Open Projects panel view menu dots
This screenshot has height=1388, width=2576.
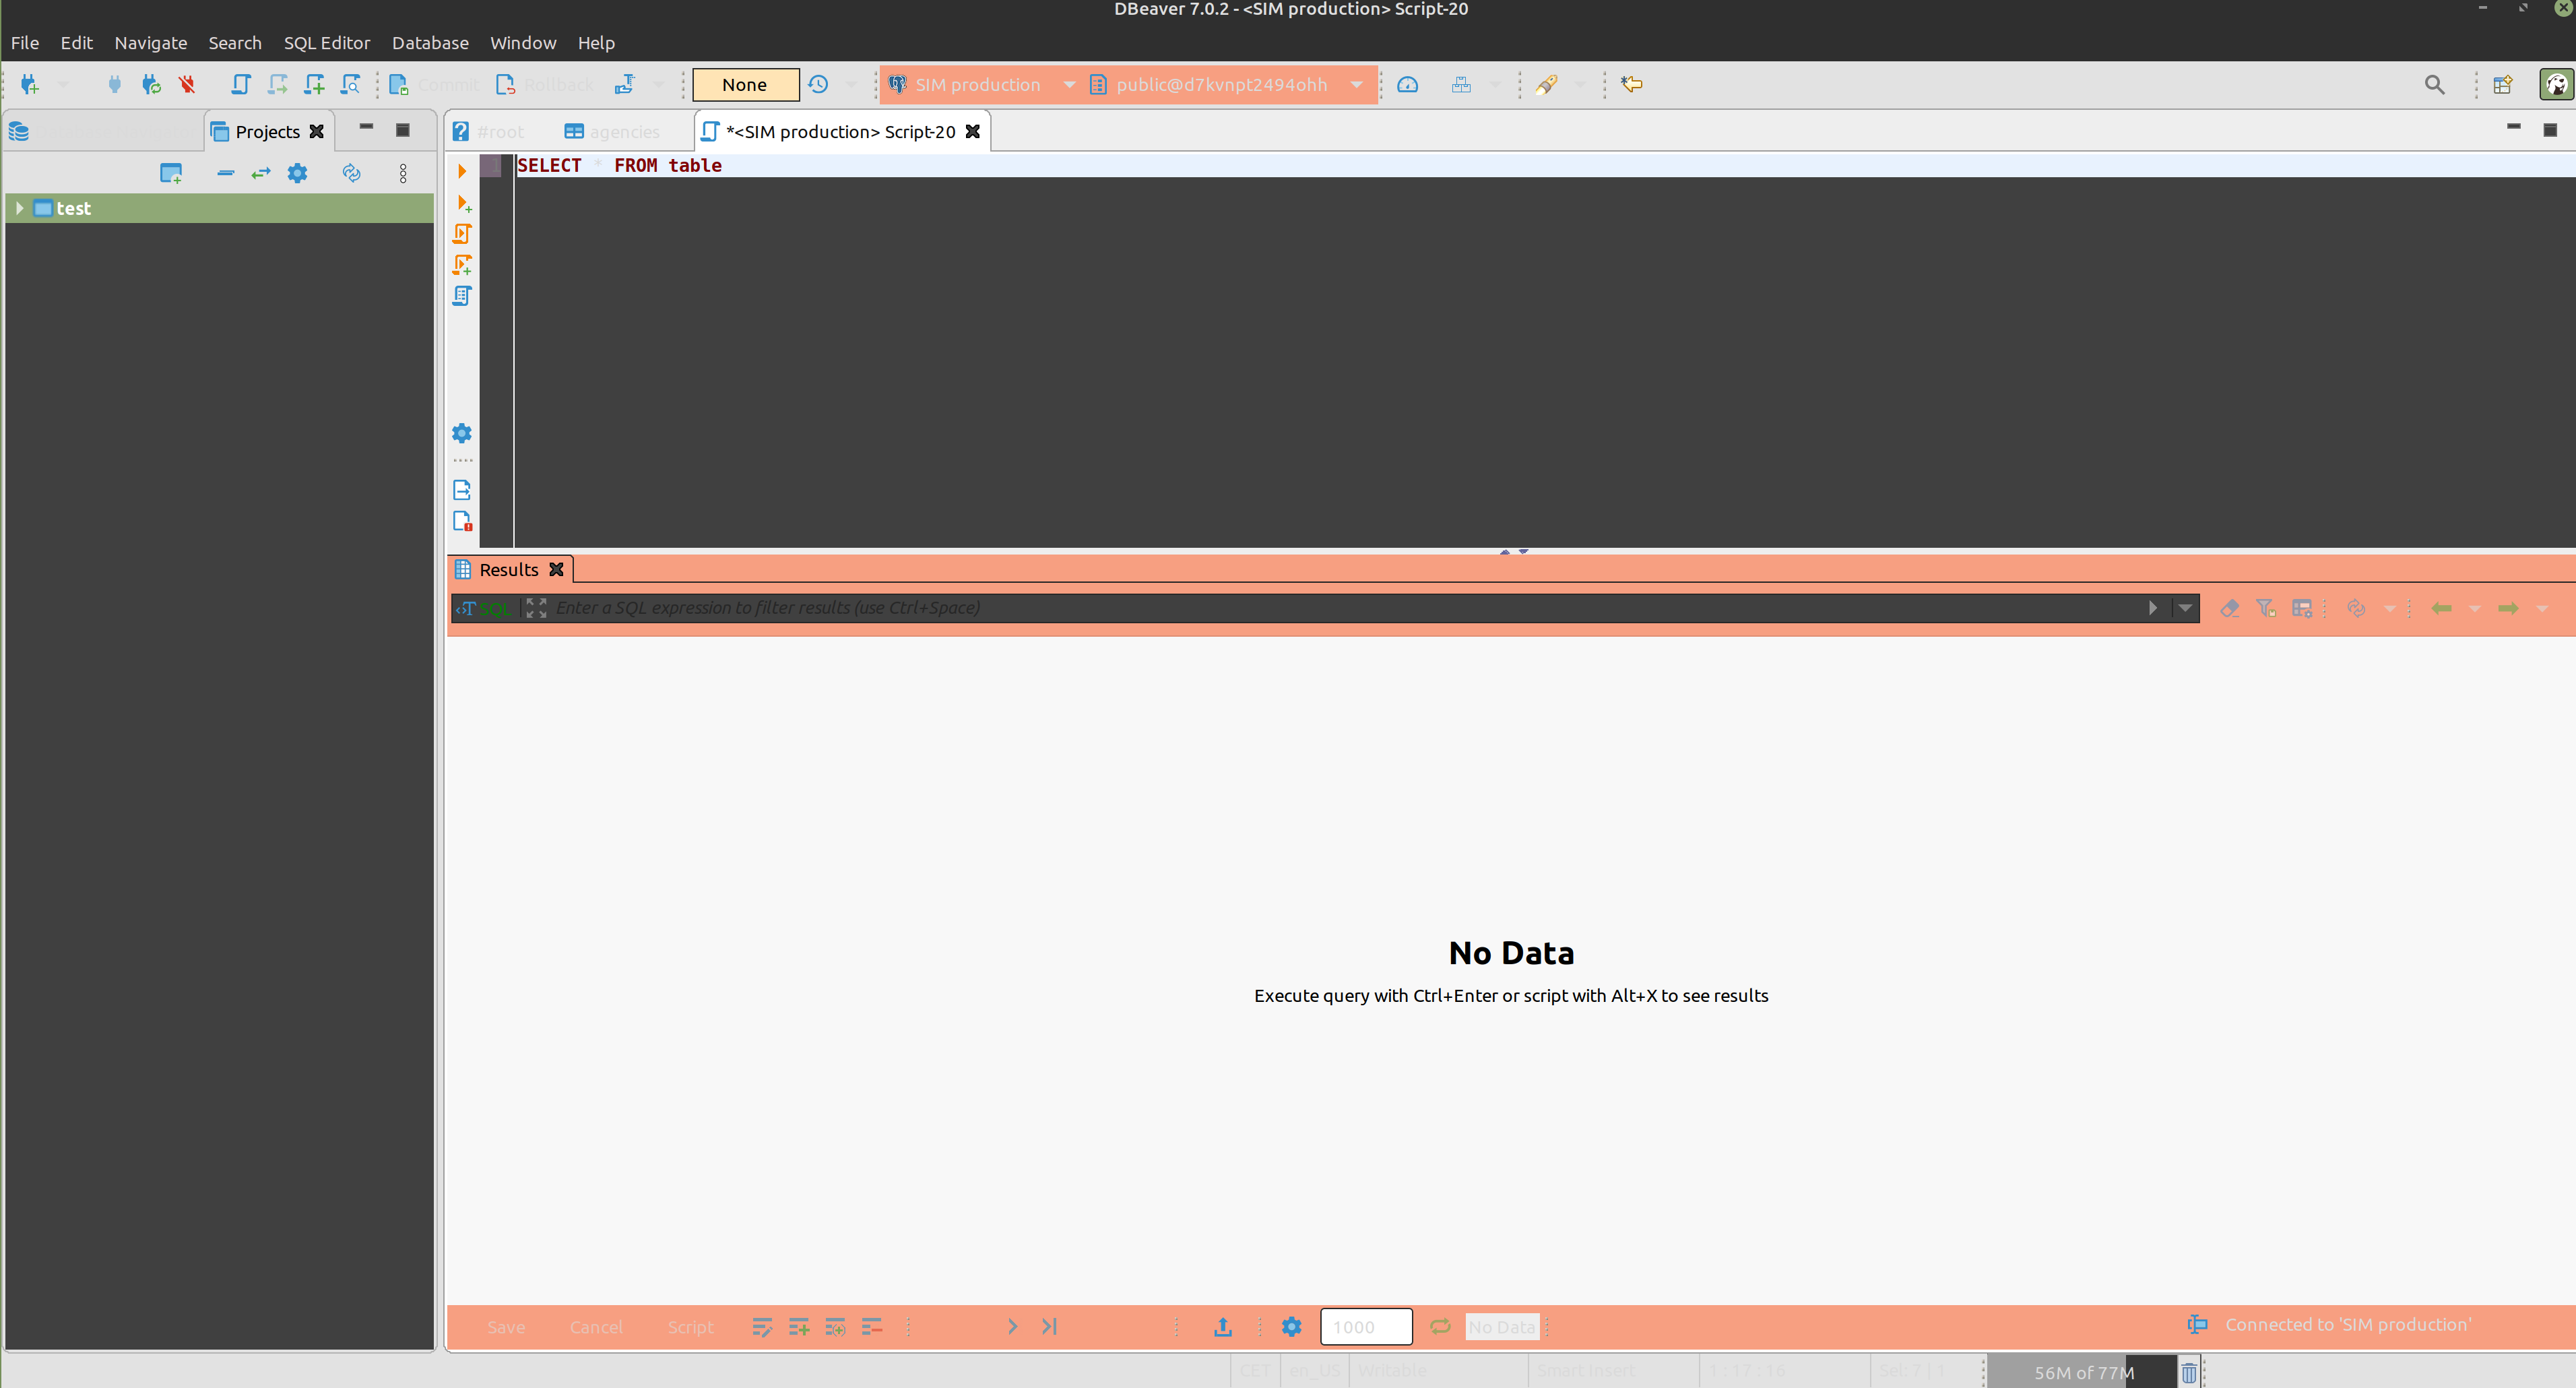click(x=403, y=174)
